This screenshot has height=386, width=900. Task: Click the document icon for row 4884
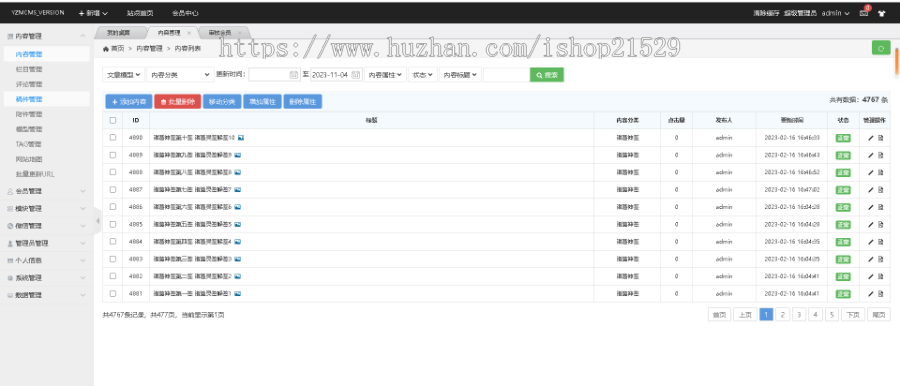(x=880, y=241)
